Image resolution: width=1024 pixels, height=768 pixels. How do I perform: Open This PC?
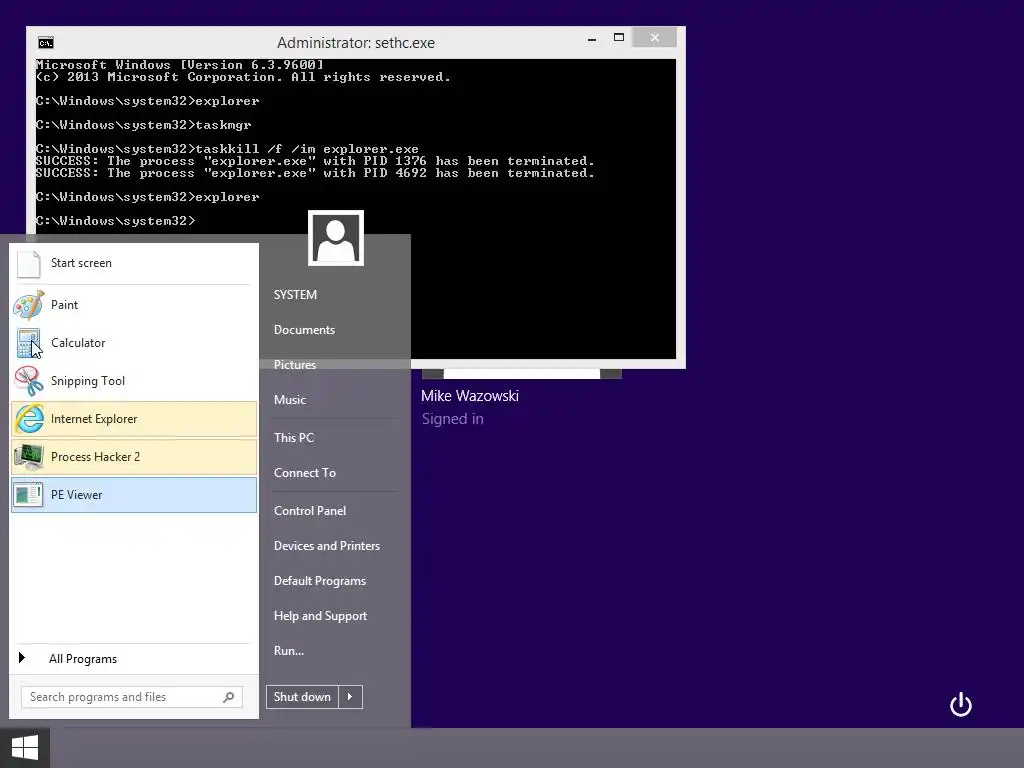coord(294,438)
